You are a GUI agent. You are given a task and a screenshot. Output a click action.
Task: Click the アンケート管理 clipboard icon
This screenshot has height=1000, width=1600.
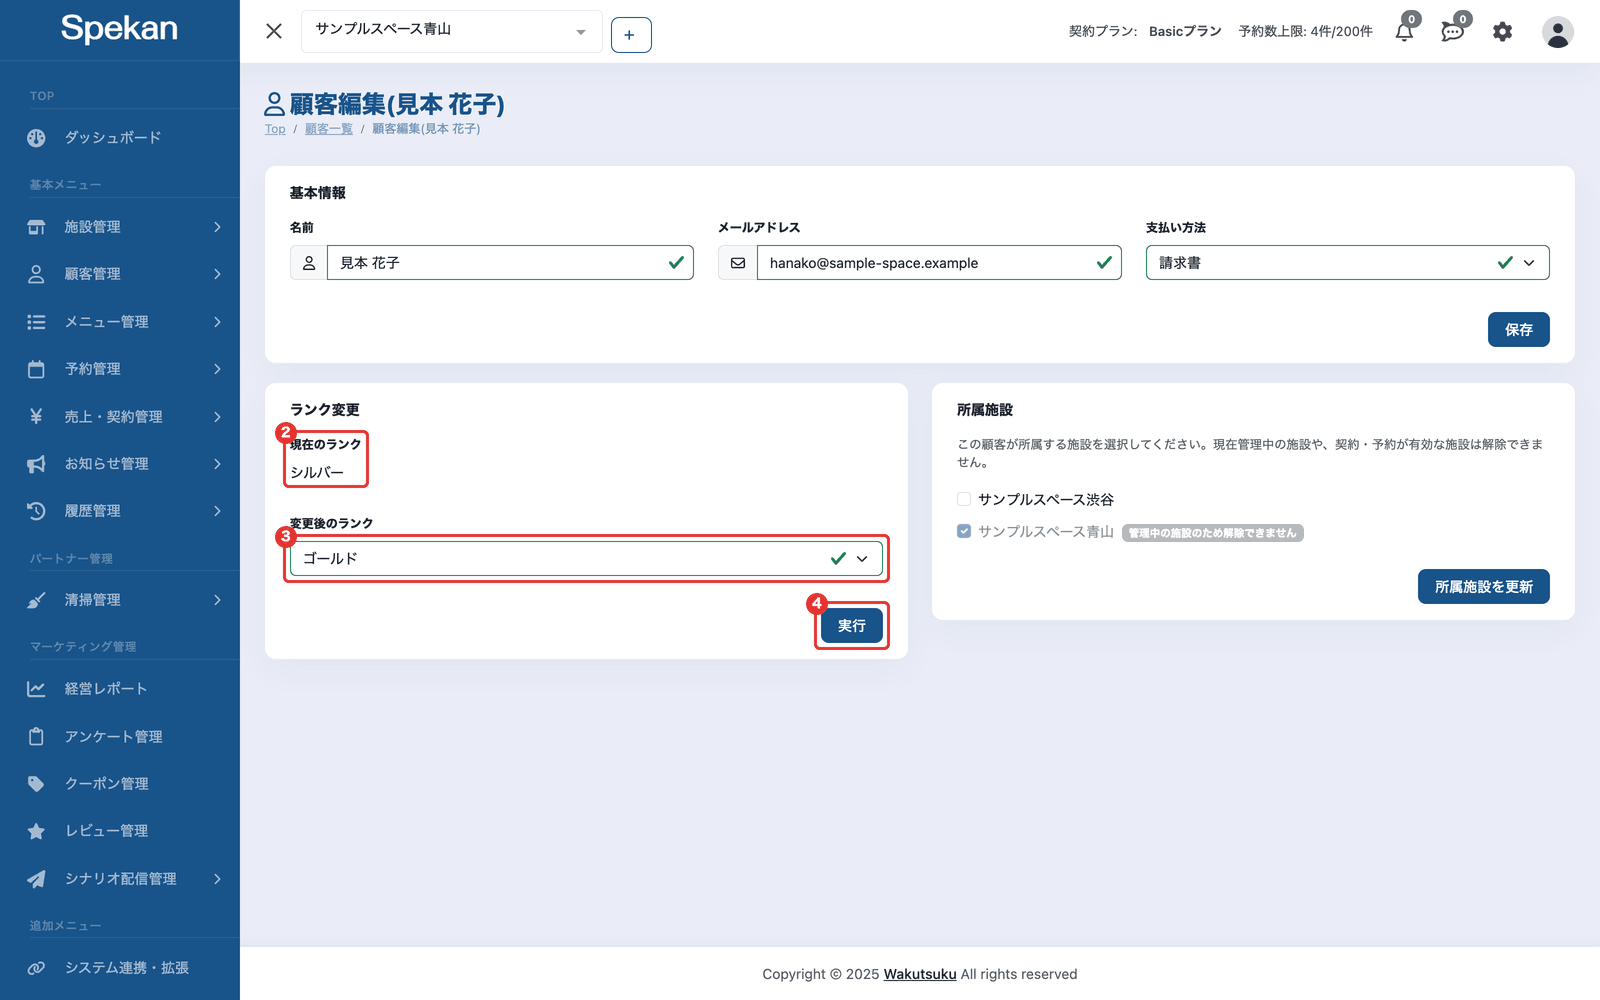coord(36,737)
